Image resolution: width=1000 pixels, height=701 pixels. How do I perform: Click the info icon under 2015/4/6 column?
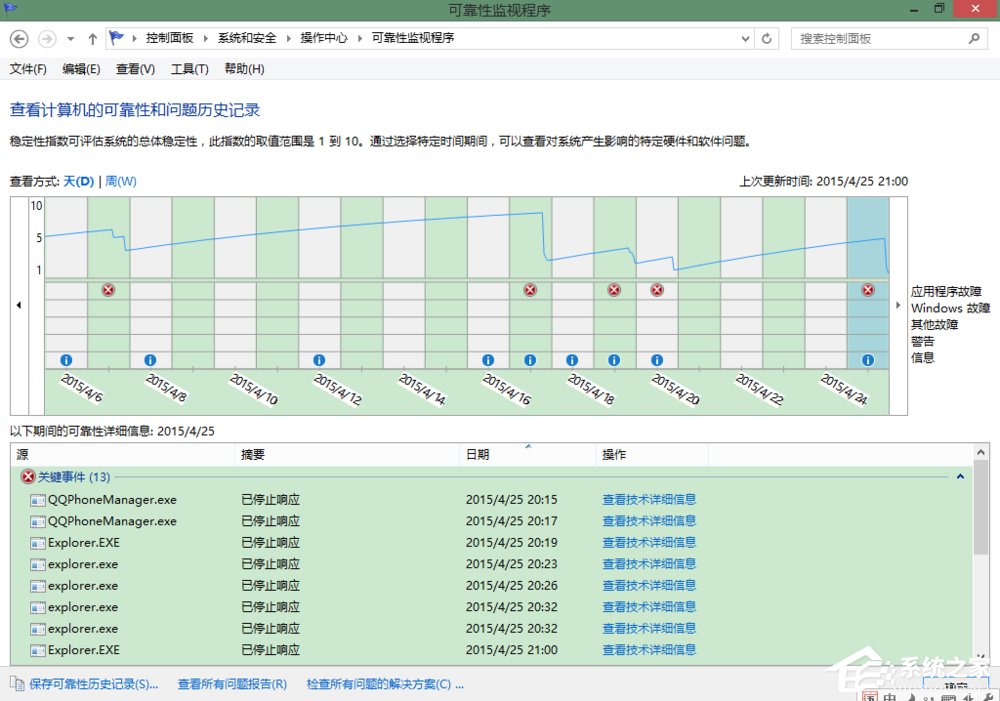(65, 359)
